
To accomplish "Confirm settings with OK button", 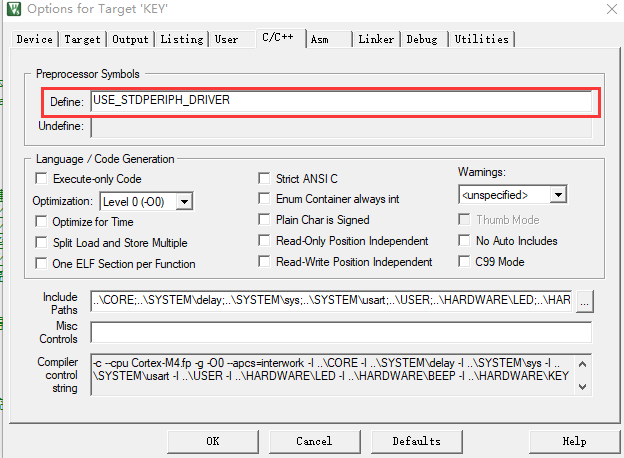I will [x=213, y=442].
